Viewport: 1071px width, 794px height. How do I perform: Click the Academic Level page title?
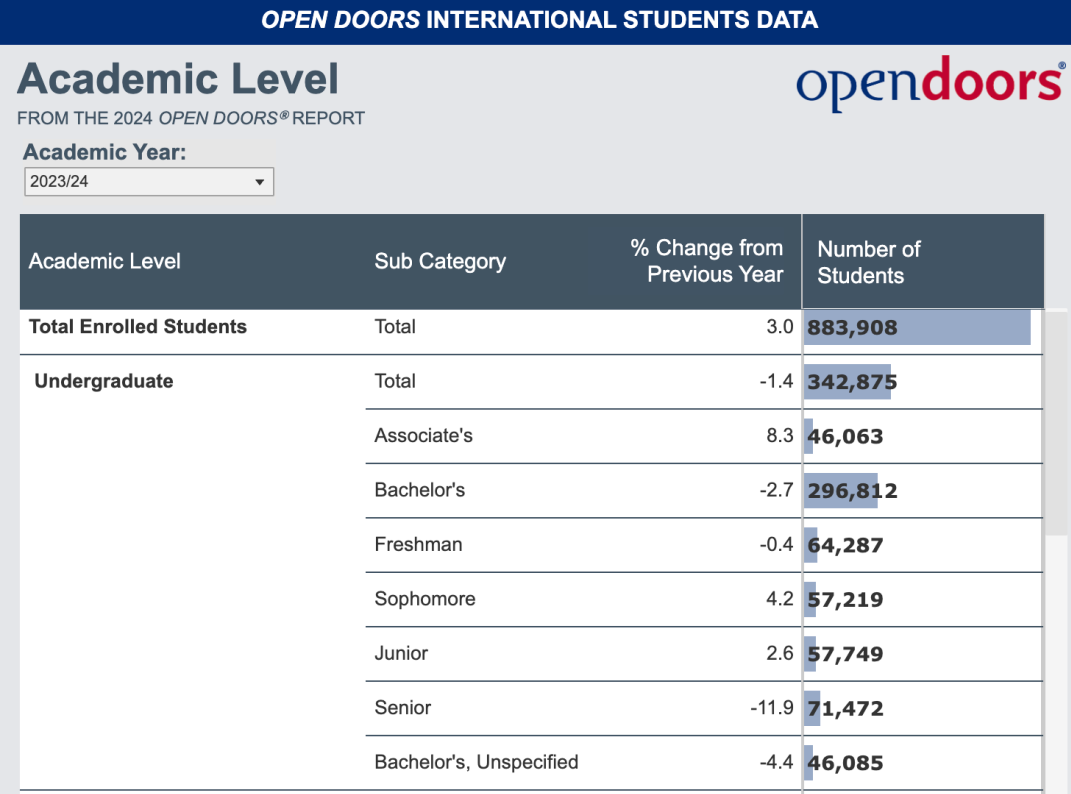pyautogui.click(x=178, y=79)
